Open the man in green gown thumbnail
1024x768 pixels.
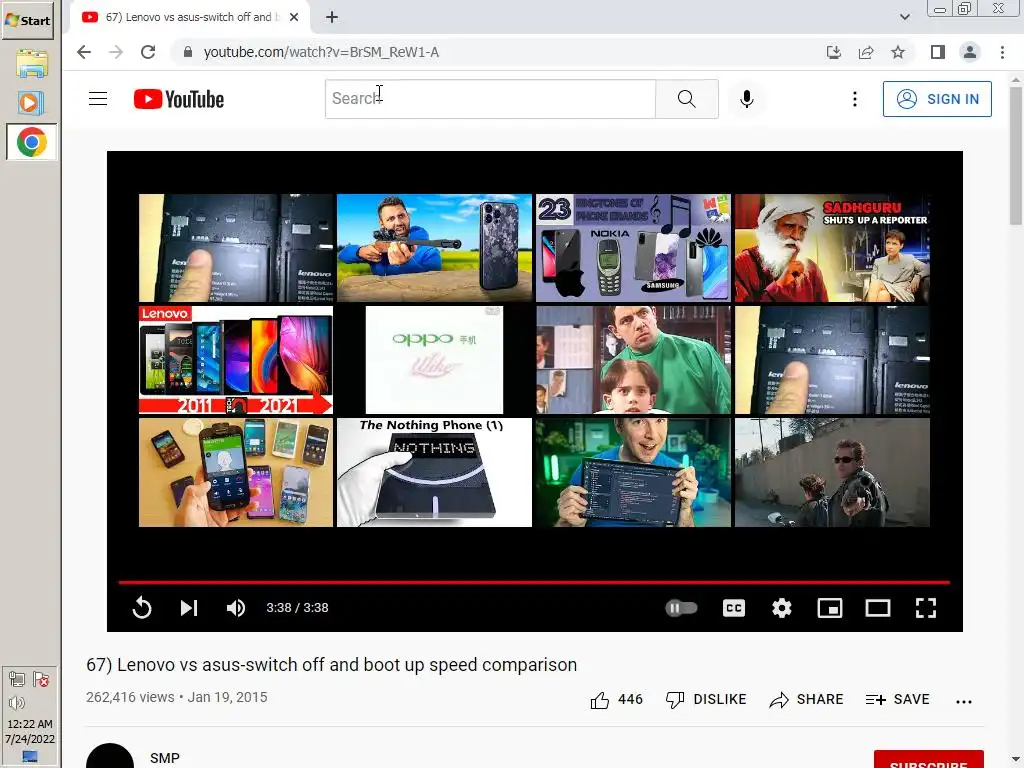(633, 360)
